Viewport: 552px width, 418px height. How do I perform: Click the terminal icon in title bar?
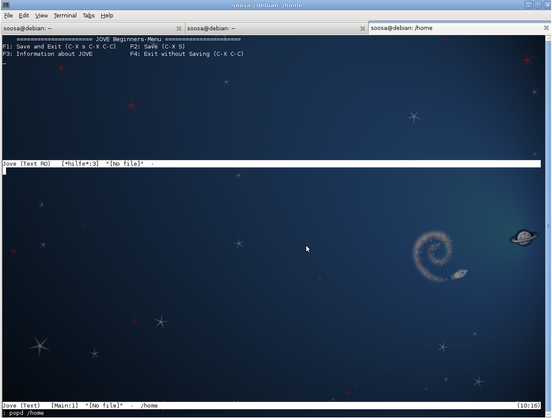click(5, 5)
